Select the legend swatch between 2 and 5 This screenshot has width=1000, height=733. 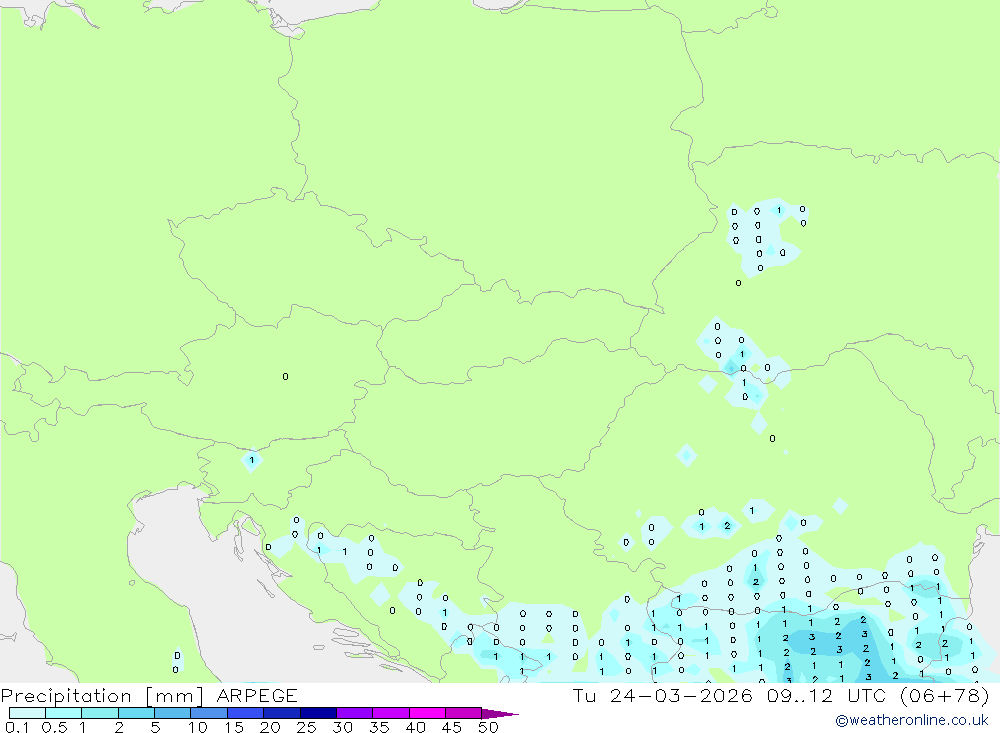(x=136, y=713)
